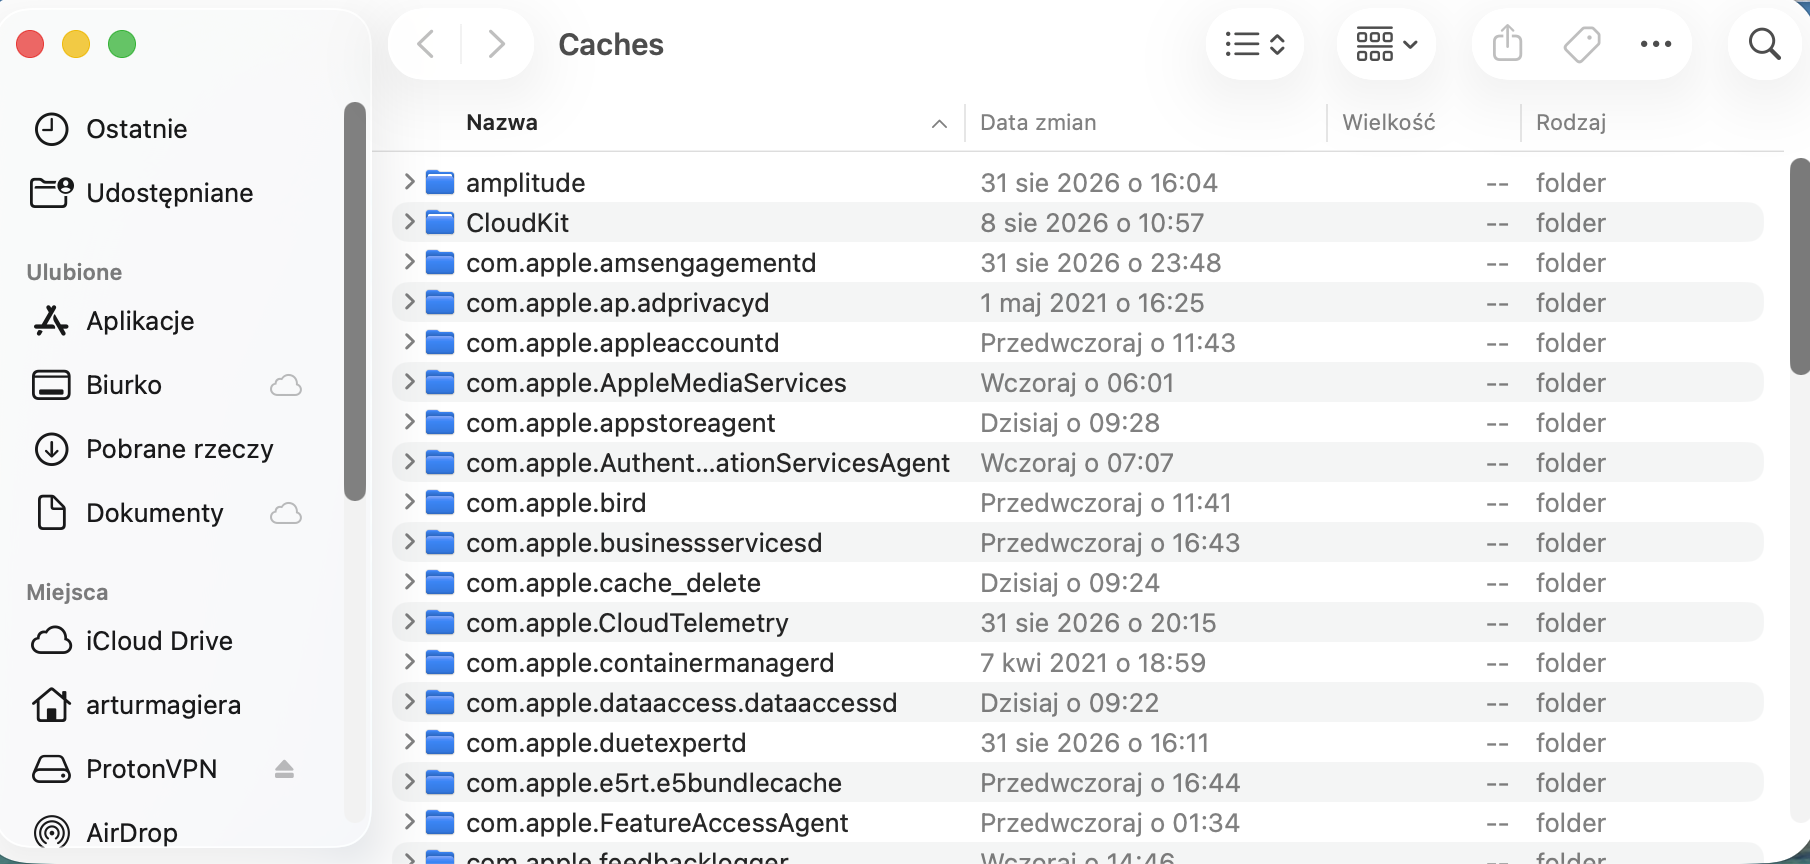Click the com.apple.FeatureAccessAgent folder icon

(x=440, y=822)
